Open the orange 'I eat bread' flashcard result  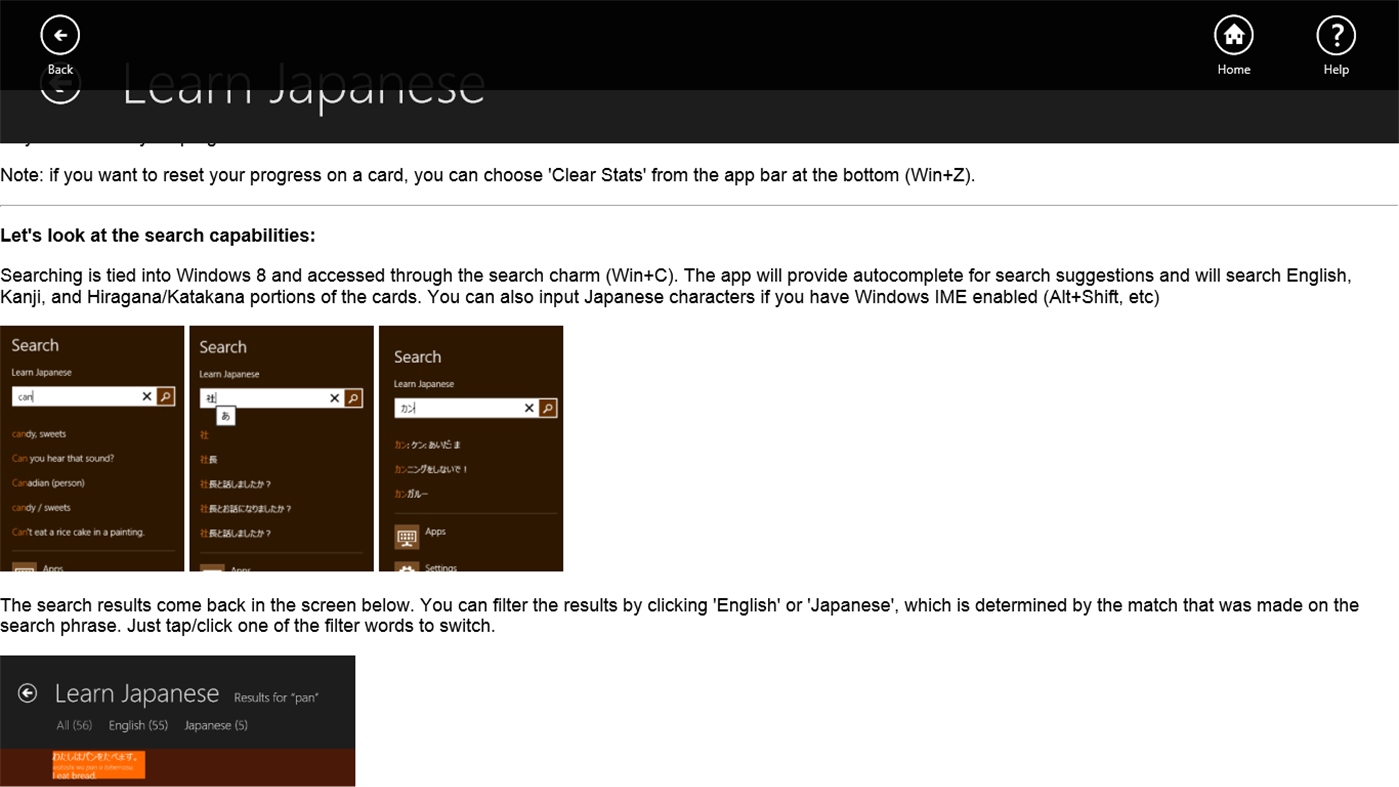click(97, 764)
